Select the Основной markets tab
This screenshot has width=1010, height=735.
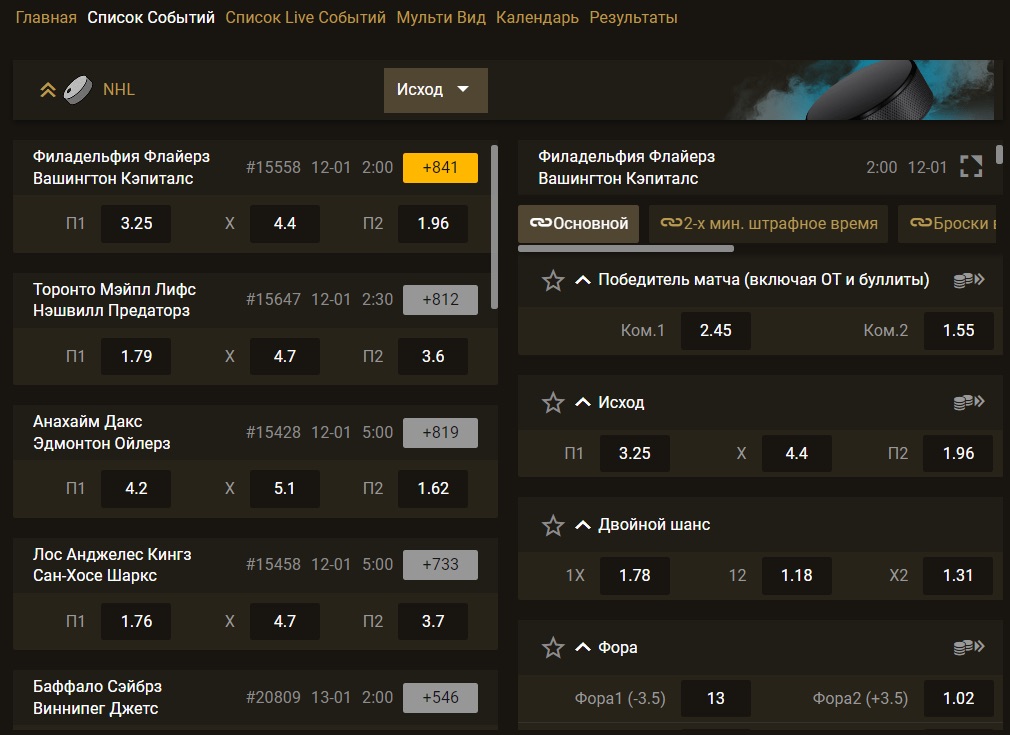578,224
